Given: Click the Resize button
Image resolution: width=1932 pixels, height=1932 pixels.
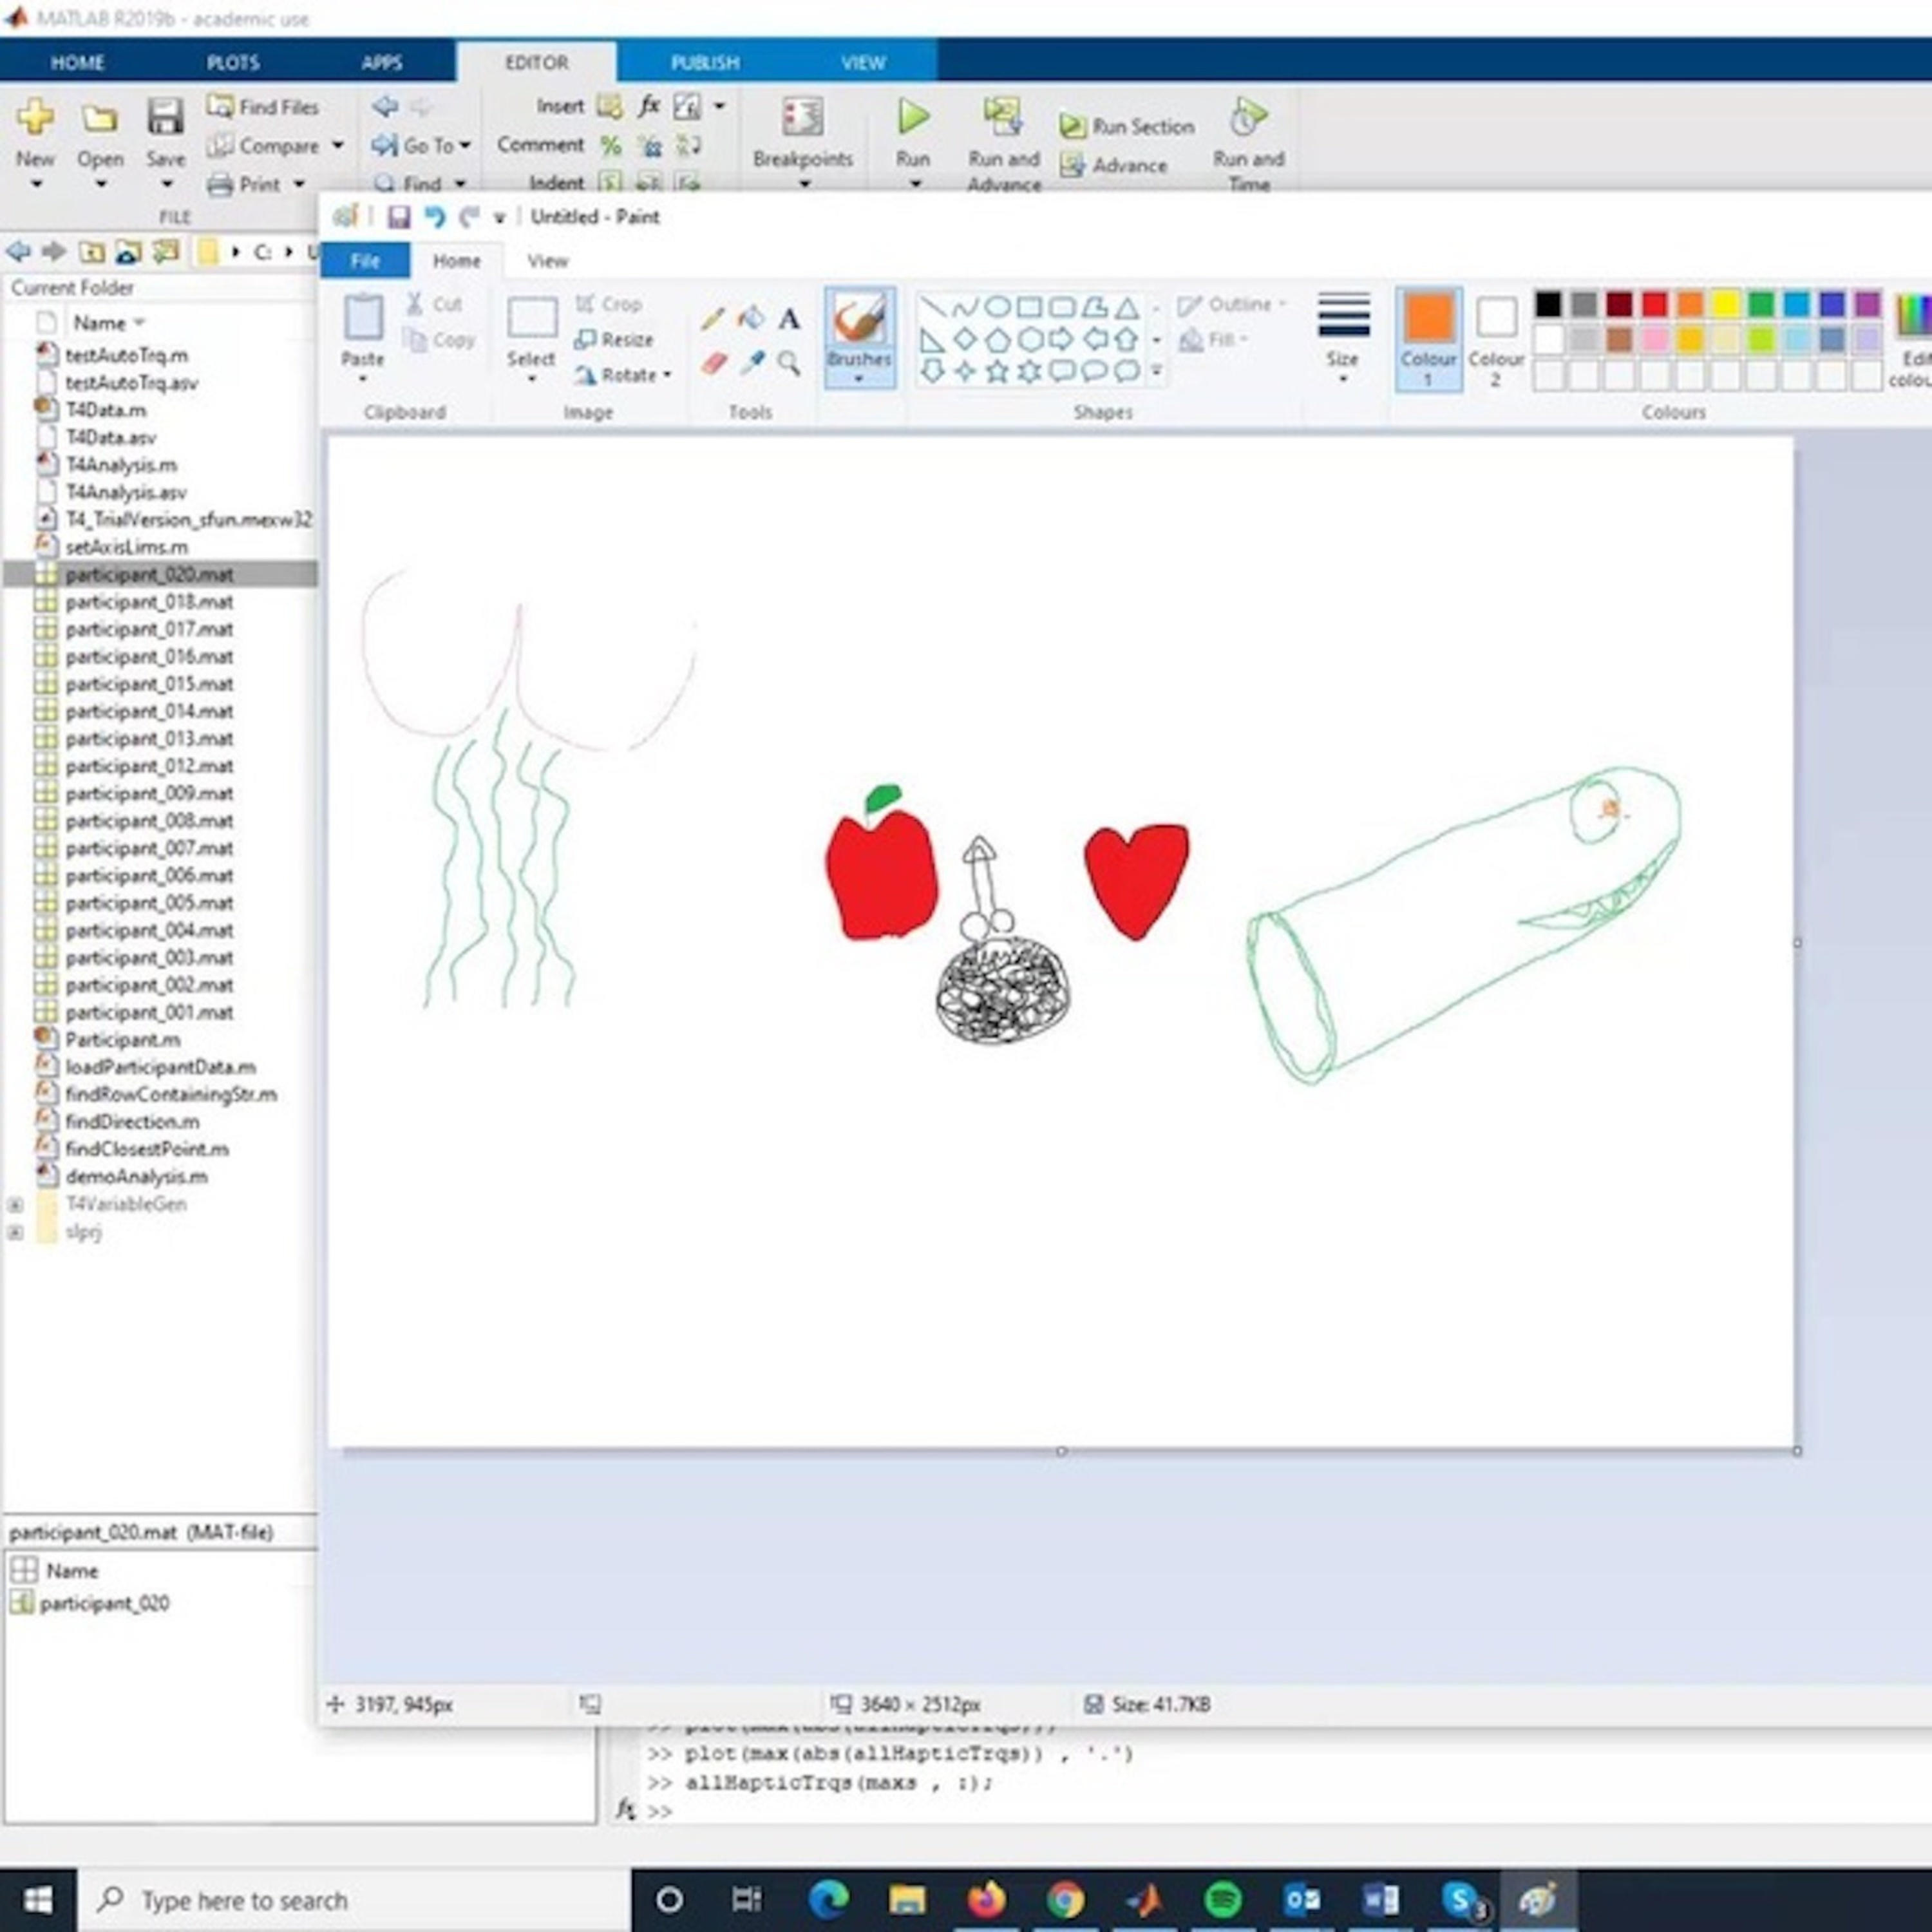Looking at the screenshot, I should [x=614, y=340].
